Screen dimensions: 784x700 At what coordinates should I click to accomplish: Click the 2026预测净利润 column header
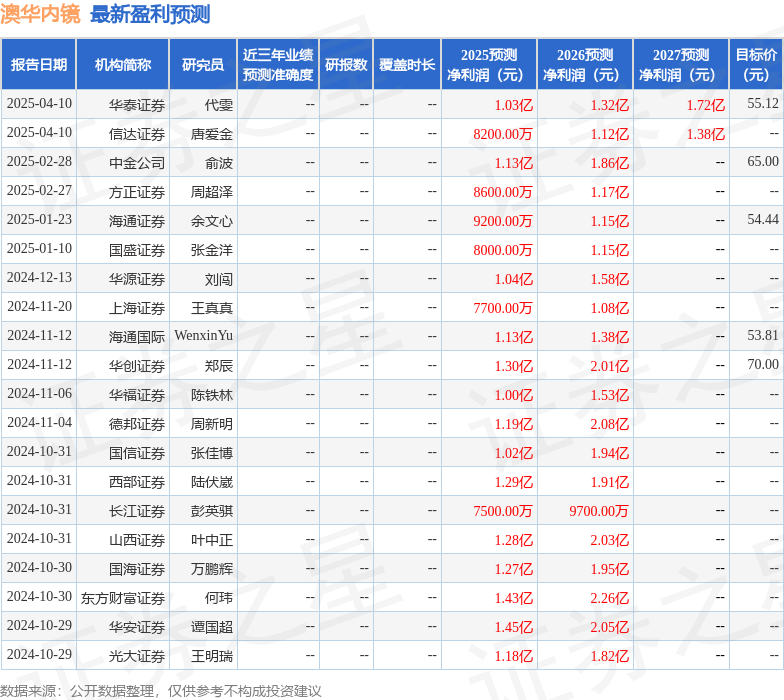(x=585, y=65)
